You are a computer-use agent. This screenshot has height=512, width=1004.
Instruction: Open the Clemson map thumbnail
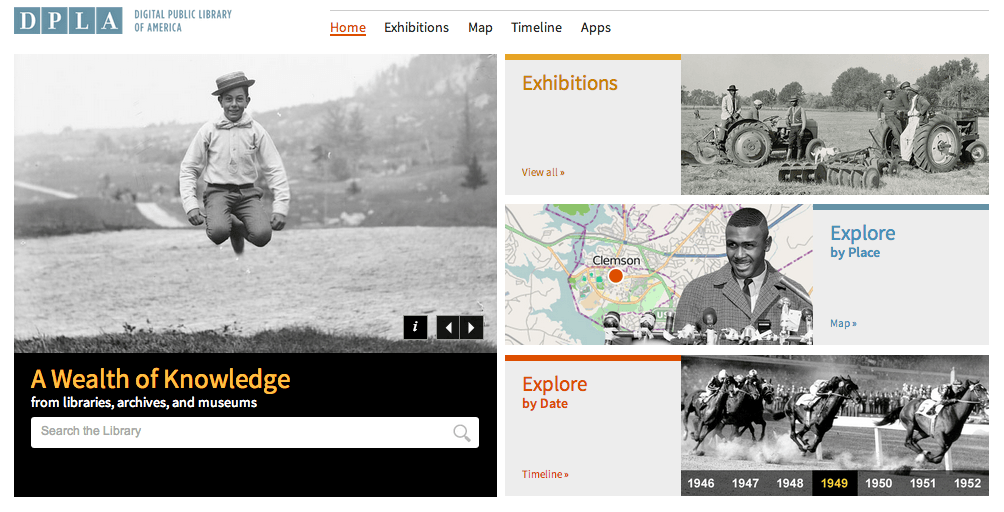659,275
